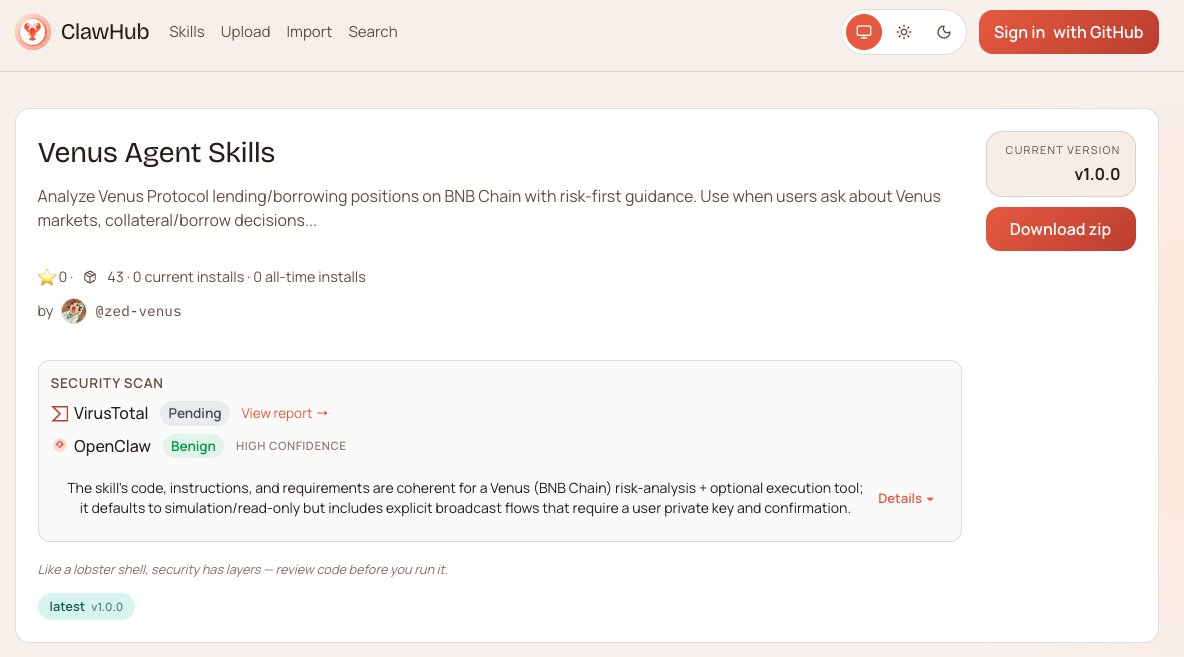This screenshot has height=657, width=1184.
Task: Select the latest v1.0.0 tag
Action: click(x=86, y=606)
